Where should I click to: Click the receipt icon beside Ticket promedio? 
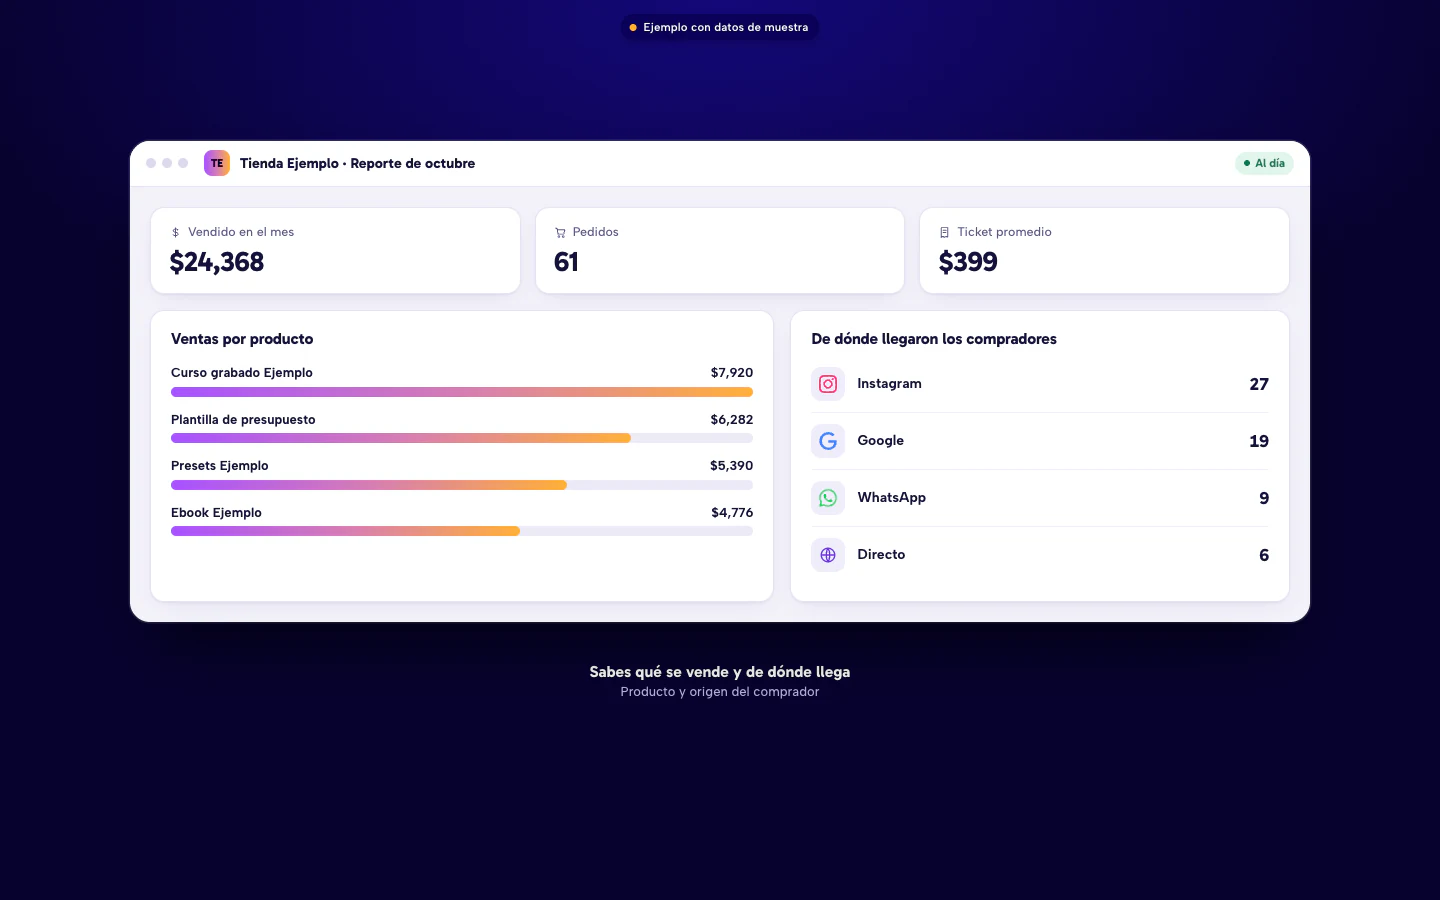[x=944, y=232]
